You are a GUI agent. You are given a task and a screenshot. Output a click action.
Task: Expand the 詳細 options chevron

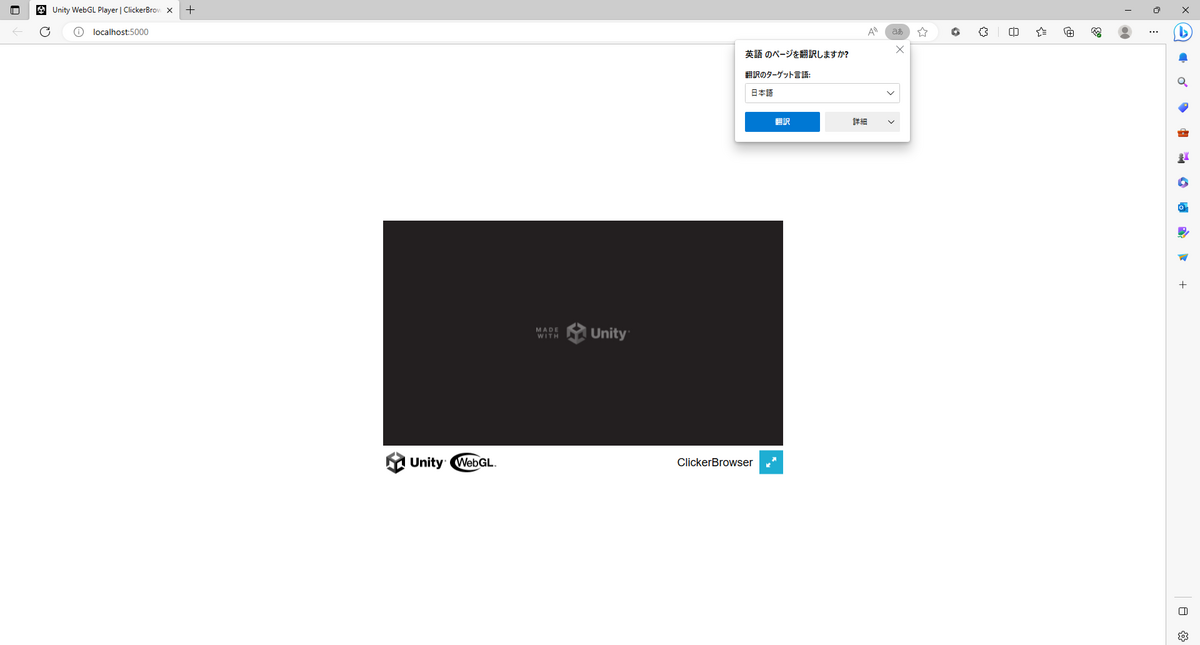[x=890, y=121]
